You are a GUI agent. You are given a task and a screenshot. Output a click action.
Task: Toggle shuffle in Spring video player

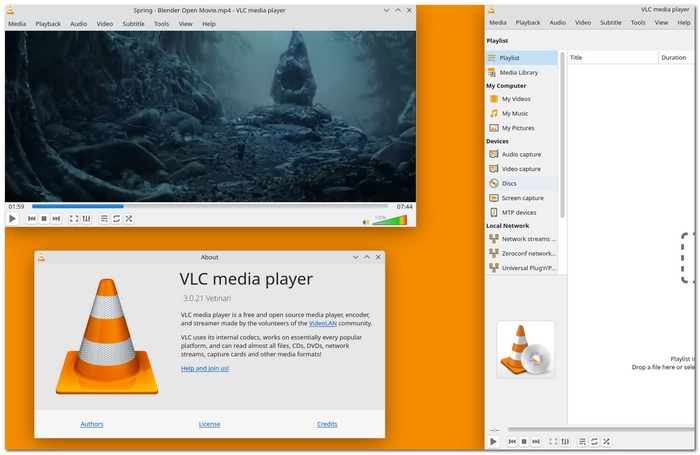(129, 219)
